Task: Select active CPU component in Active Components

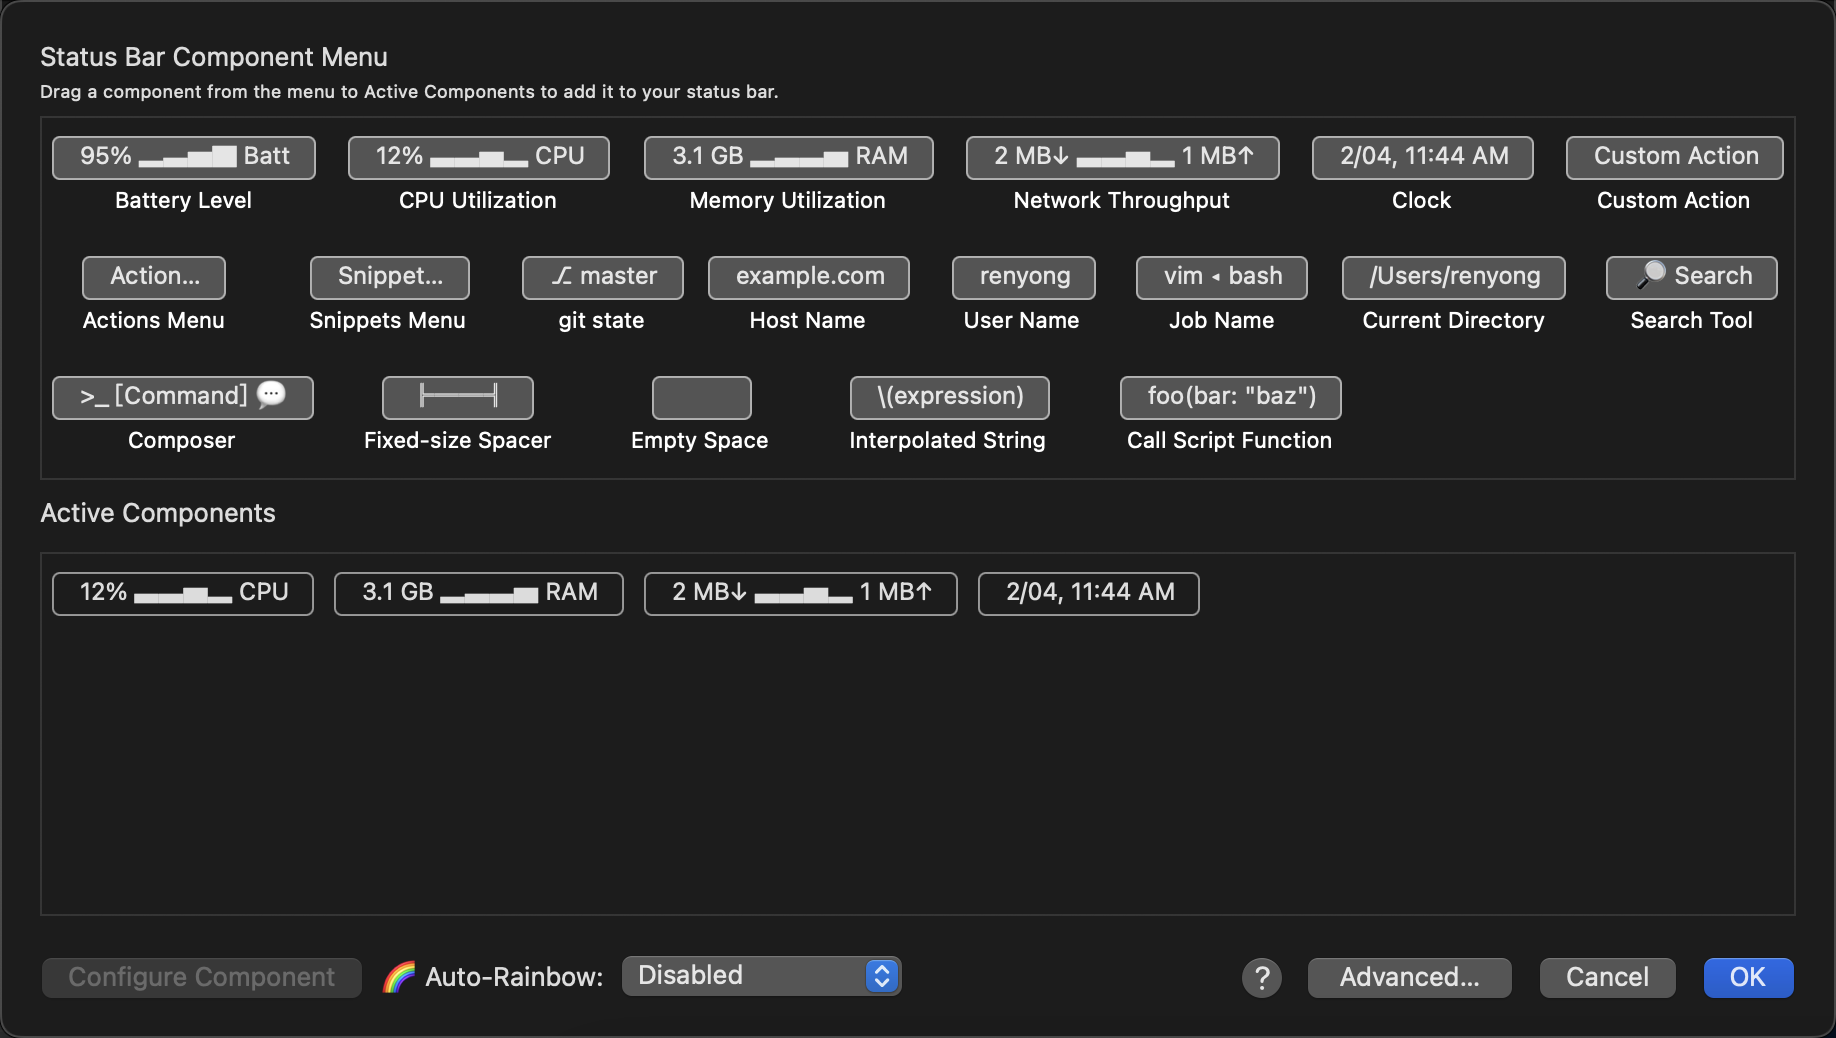Action: point(183,593)
